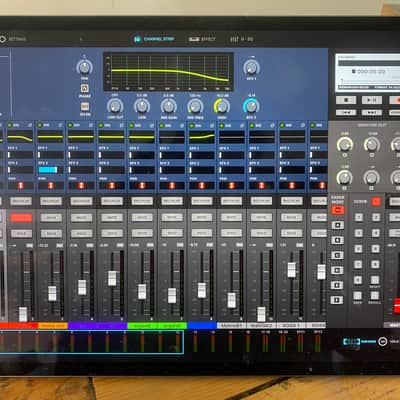Click the second monitor out knob labeled B
This screenshot has width=400, height=400.
[x=371, y=144]
